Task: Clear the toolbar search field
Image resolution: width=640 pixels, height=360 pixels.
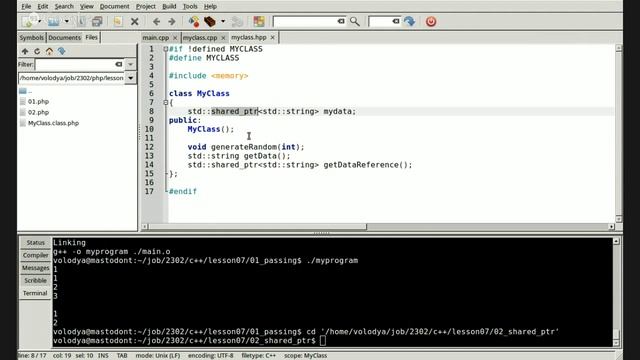Action: (341, 21)
